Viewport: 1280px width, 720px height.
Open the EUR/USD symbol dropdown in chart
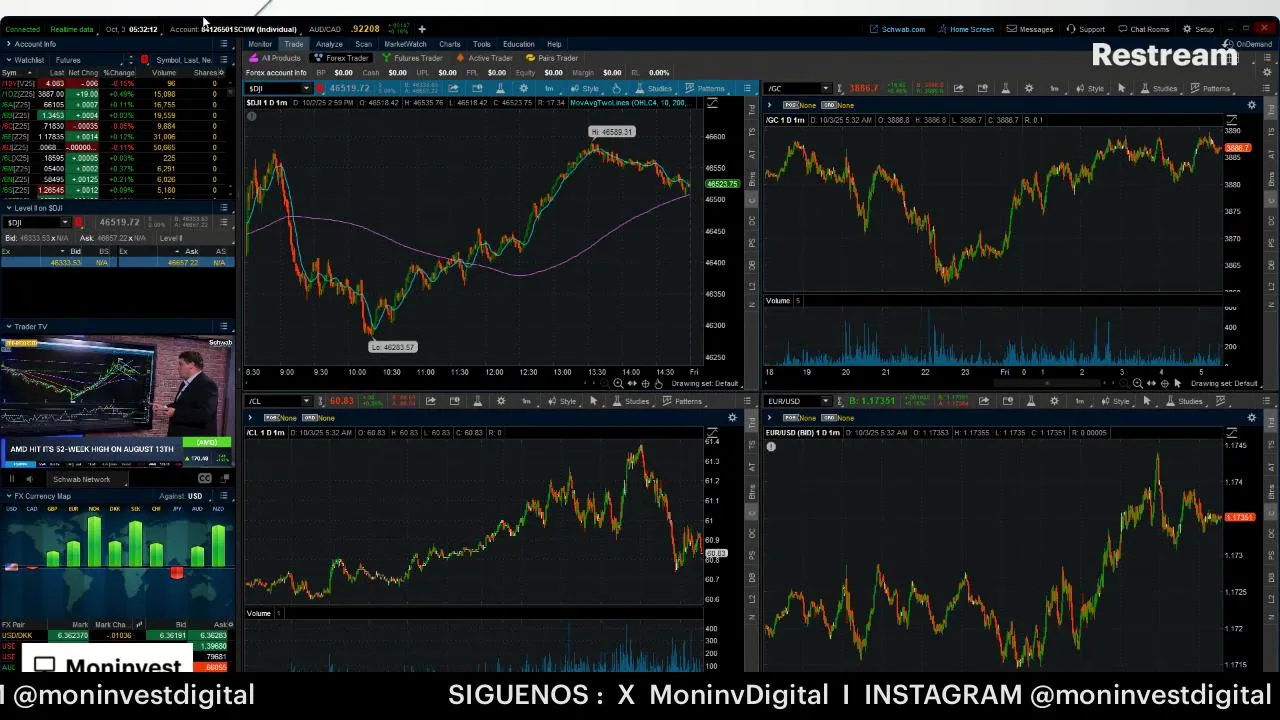[x=826, y=401]
